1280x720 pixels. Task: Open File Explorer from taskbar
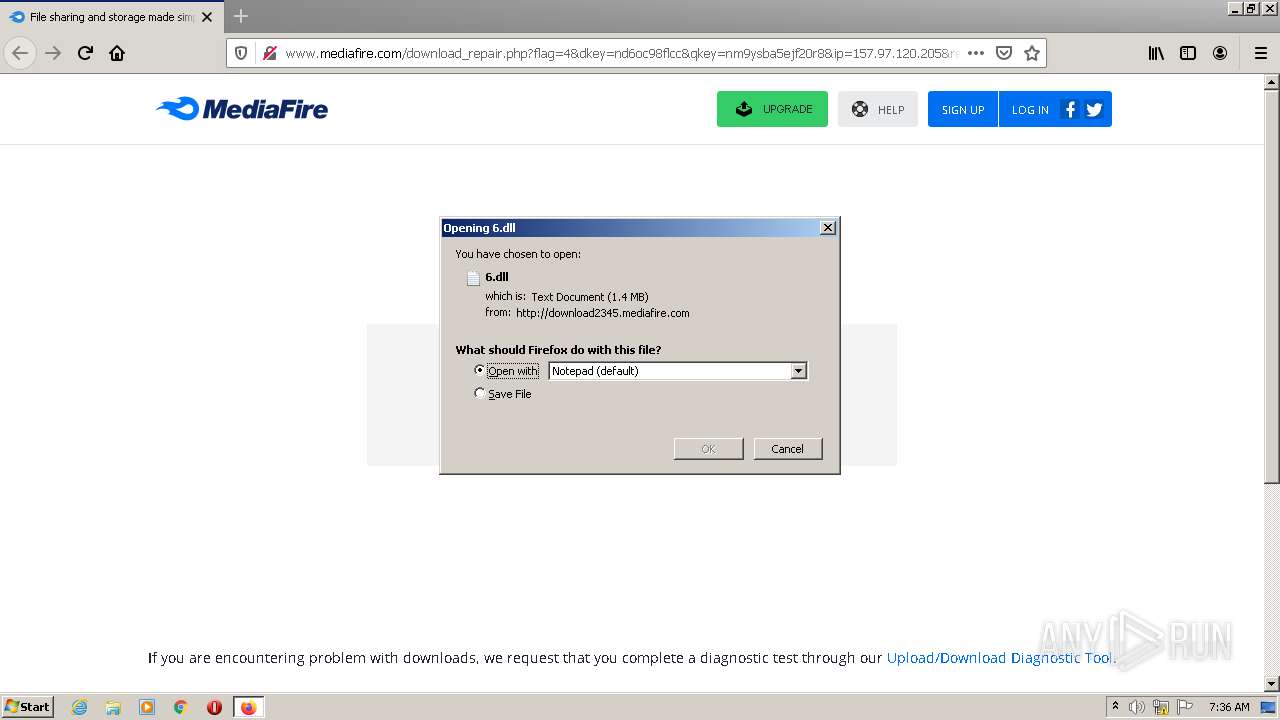pos(113,707)
